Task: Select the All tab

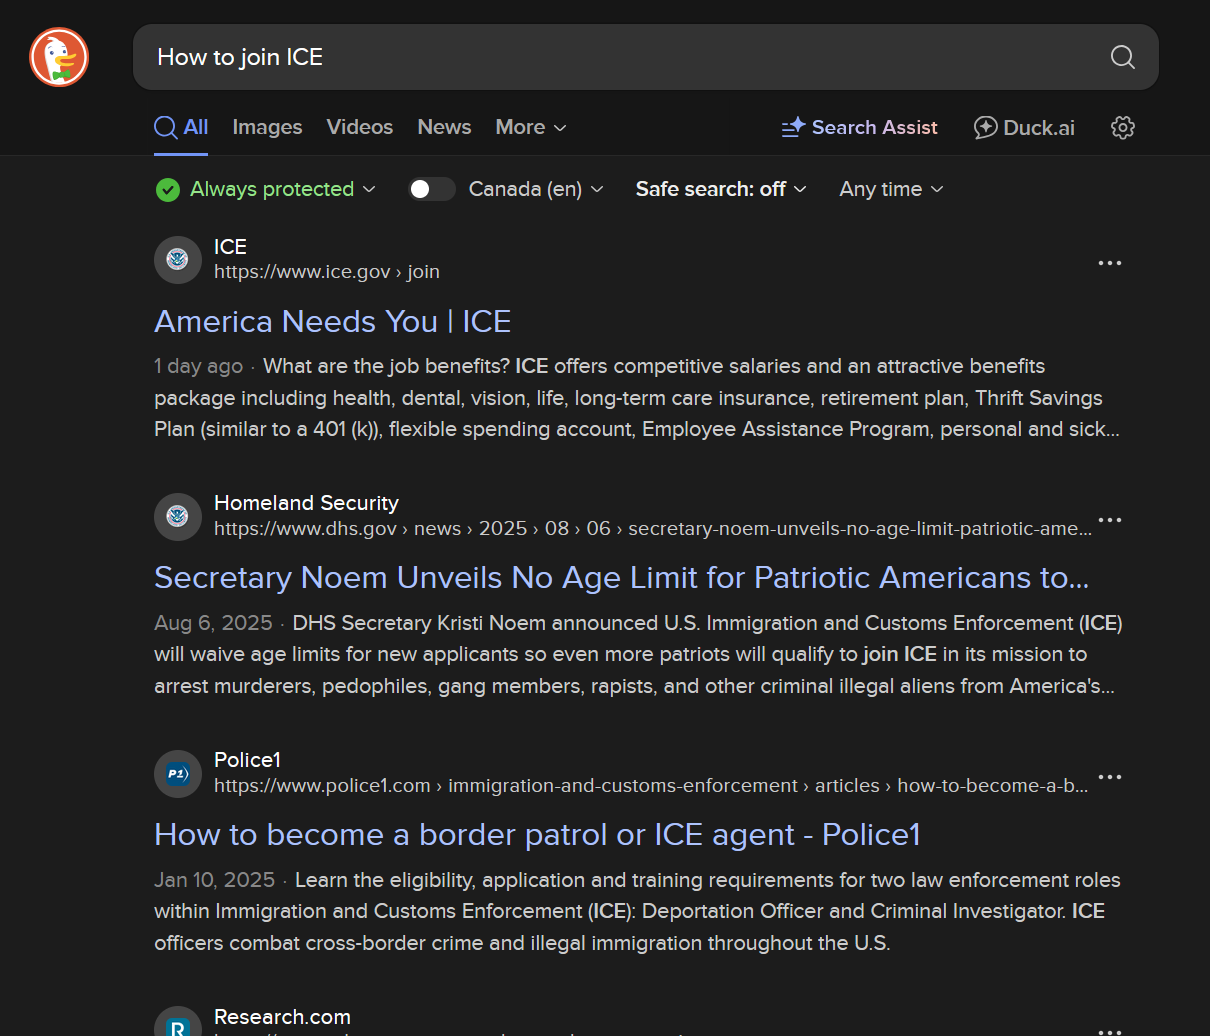Action: [x=181, y=127]
